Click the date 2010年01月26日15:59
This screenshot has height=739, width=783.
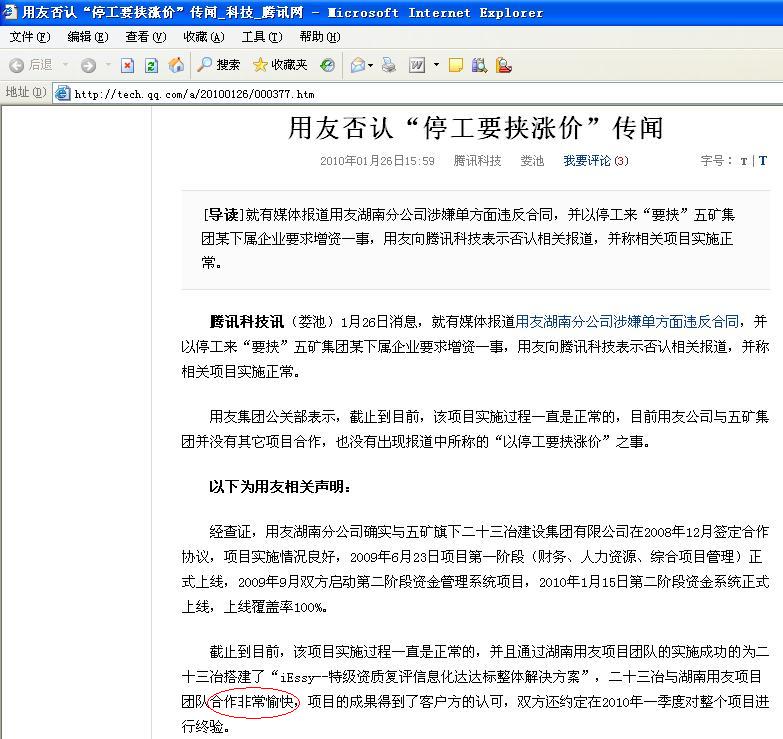pos(377,161)
